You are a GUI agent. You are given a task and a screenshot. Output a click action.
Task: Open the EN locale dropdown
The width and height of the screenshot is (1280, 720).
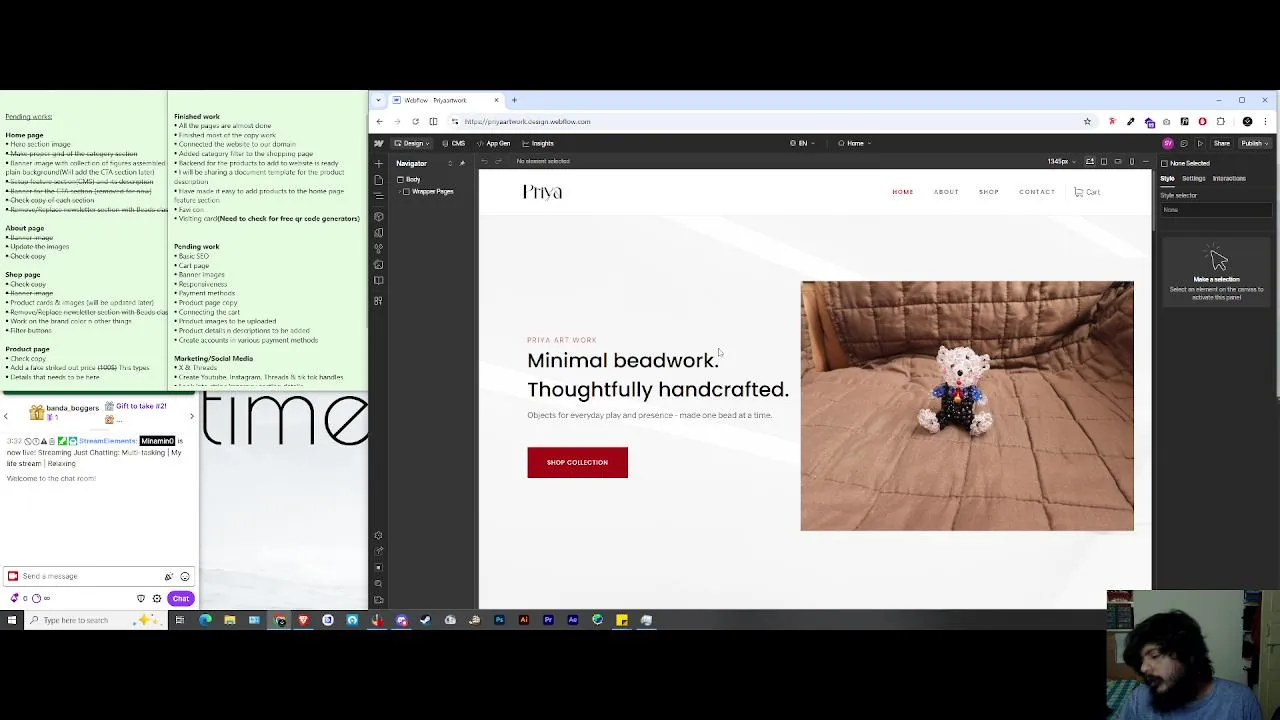click(801, 143)
